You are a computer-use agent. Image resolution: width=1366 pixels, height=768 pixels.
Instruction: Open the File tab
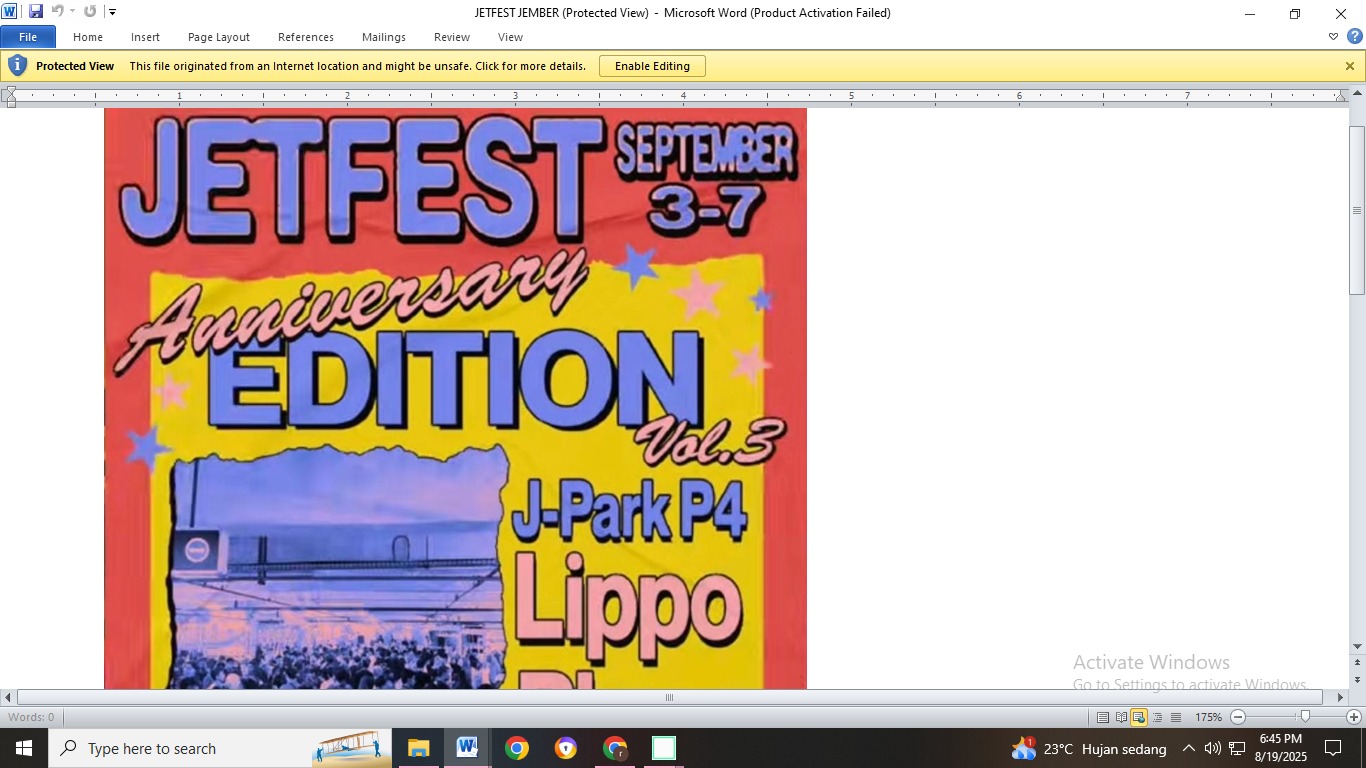tap(28, 37)
